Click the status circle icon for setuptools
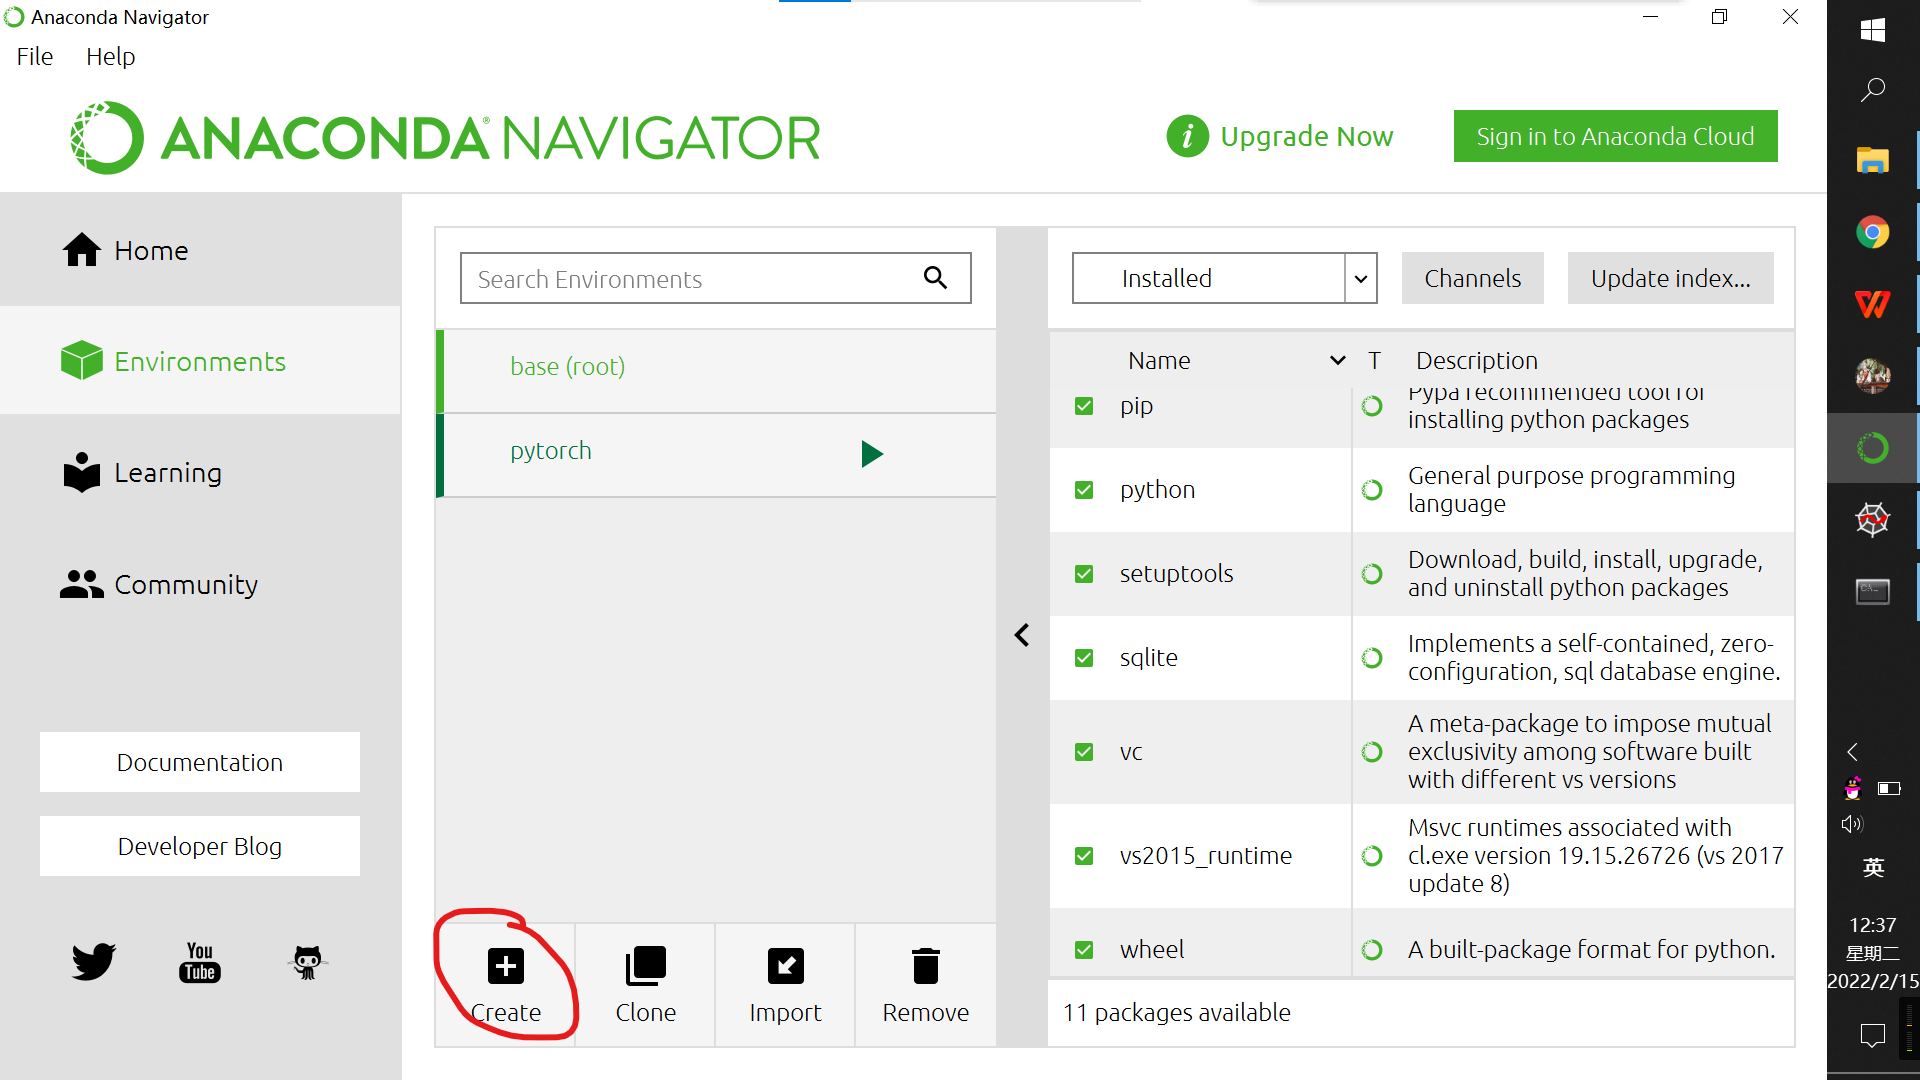The width and height of the screenshot is (1920, 1080). coord(1372,574)
